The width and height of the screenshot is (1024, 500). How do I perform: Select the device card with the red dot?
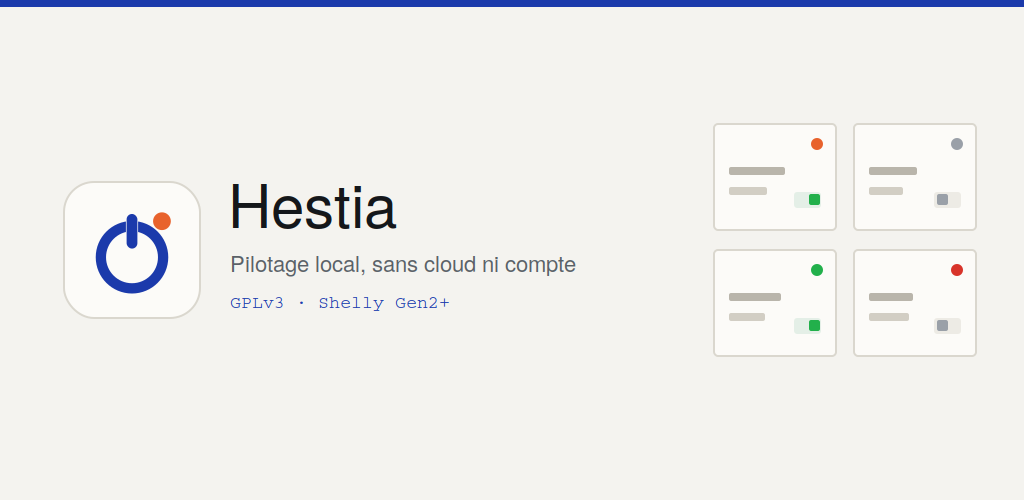pos(914,303)
